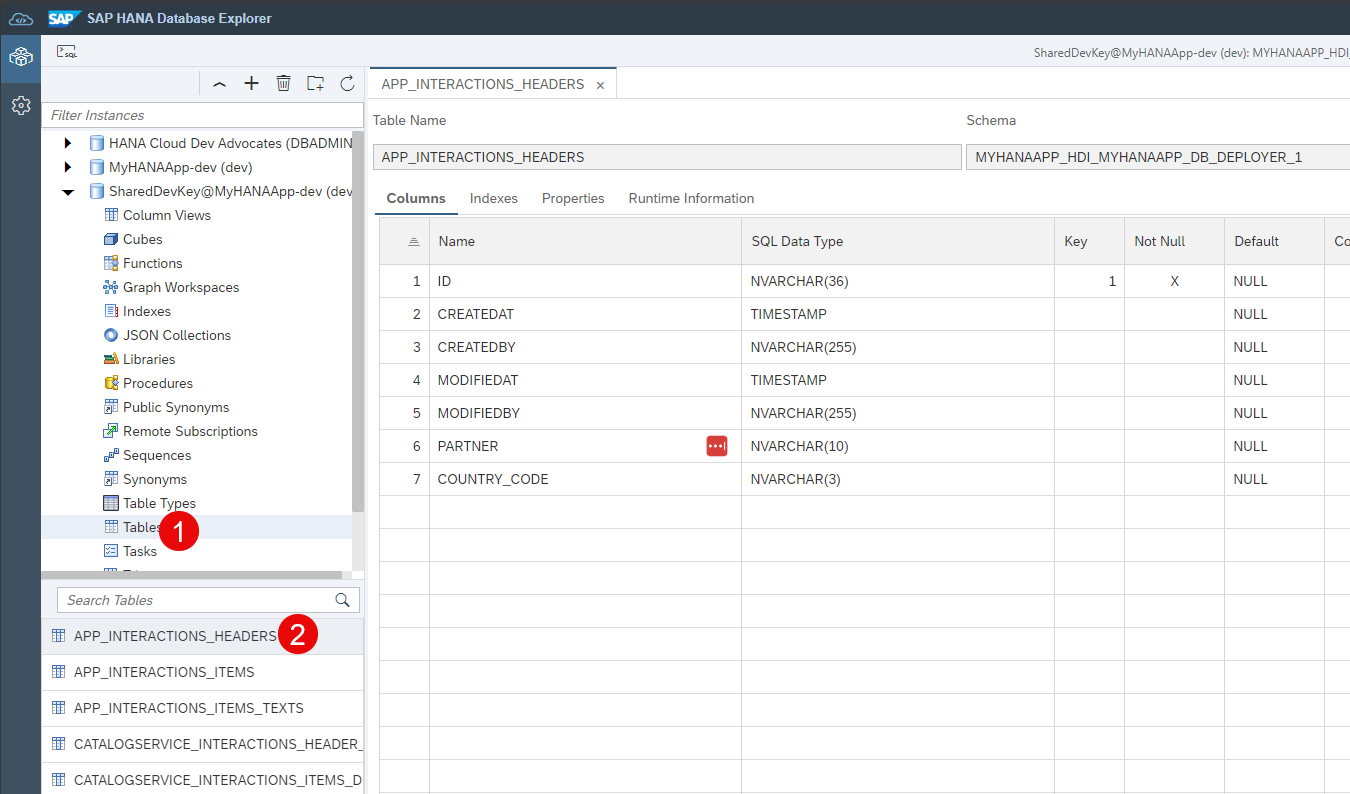Viewport: 1350px width, 794px height.
Task: Create new folder group icon
Action: tap(315, 83)
